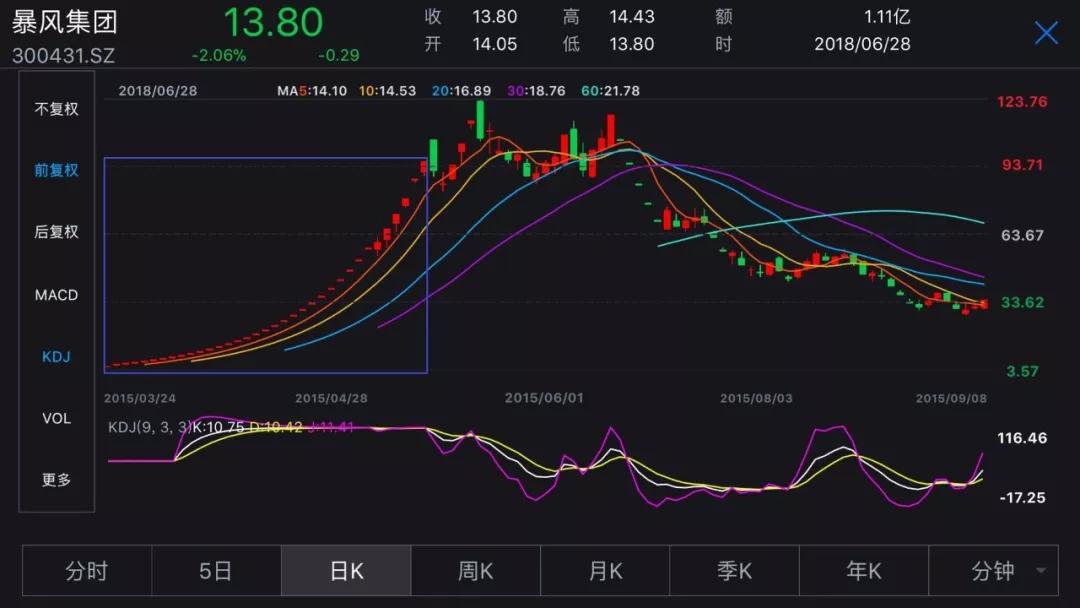Viewport: 1080px width, 608px height.
Task: Click the MA 30:18.76 legend label
Action: coord(536,91)
